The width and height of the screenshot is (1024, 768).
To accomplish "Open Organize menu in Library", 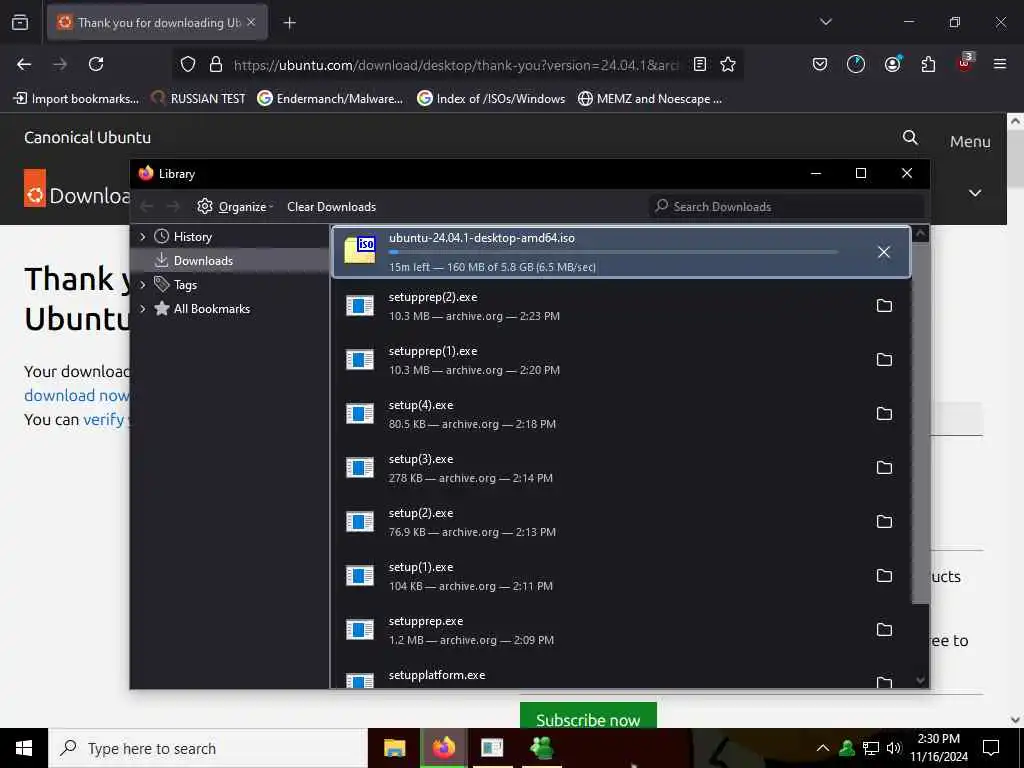I will [x=235, y=206].
